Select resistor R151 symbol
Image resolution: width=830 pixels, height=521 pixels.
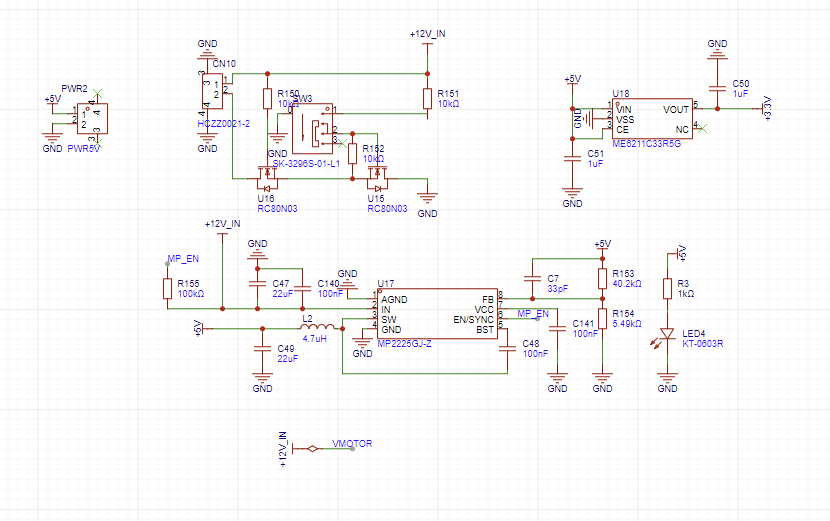point(428,98)
